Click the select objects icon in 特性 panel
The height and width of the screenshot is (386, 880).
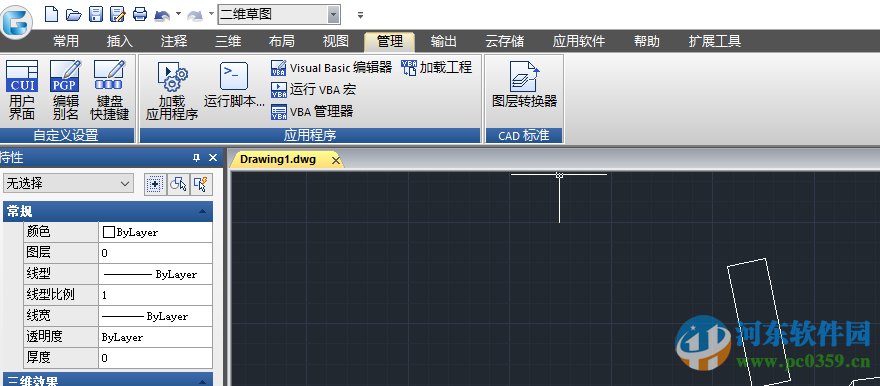(x=178, y=183)
